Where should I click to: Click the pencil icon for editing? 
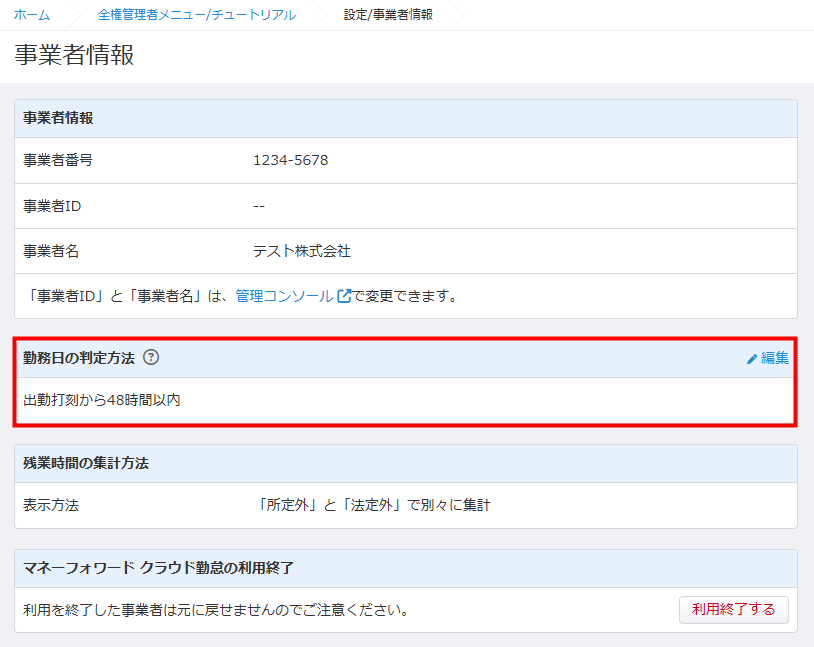(x=752, y=358)
